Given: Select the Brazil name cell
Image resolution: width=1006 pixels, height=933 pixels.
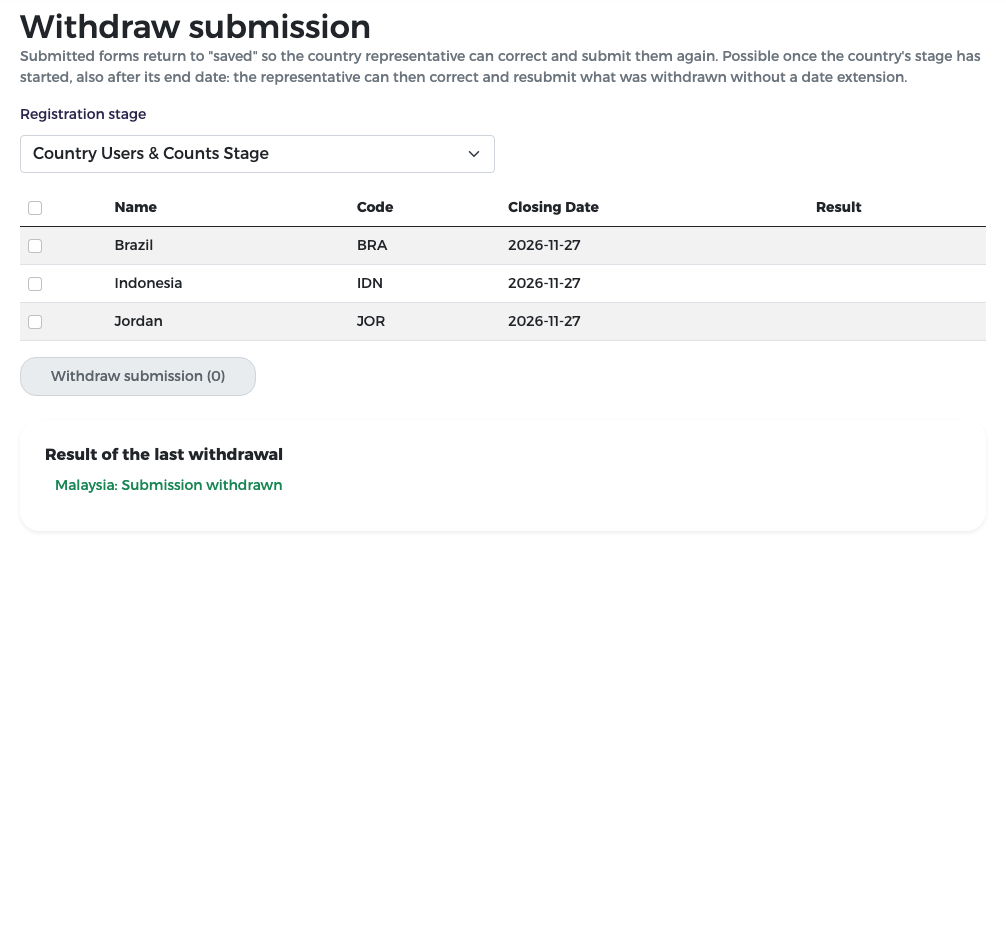Looking at the screenshot, I should tap(133, 245).
